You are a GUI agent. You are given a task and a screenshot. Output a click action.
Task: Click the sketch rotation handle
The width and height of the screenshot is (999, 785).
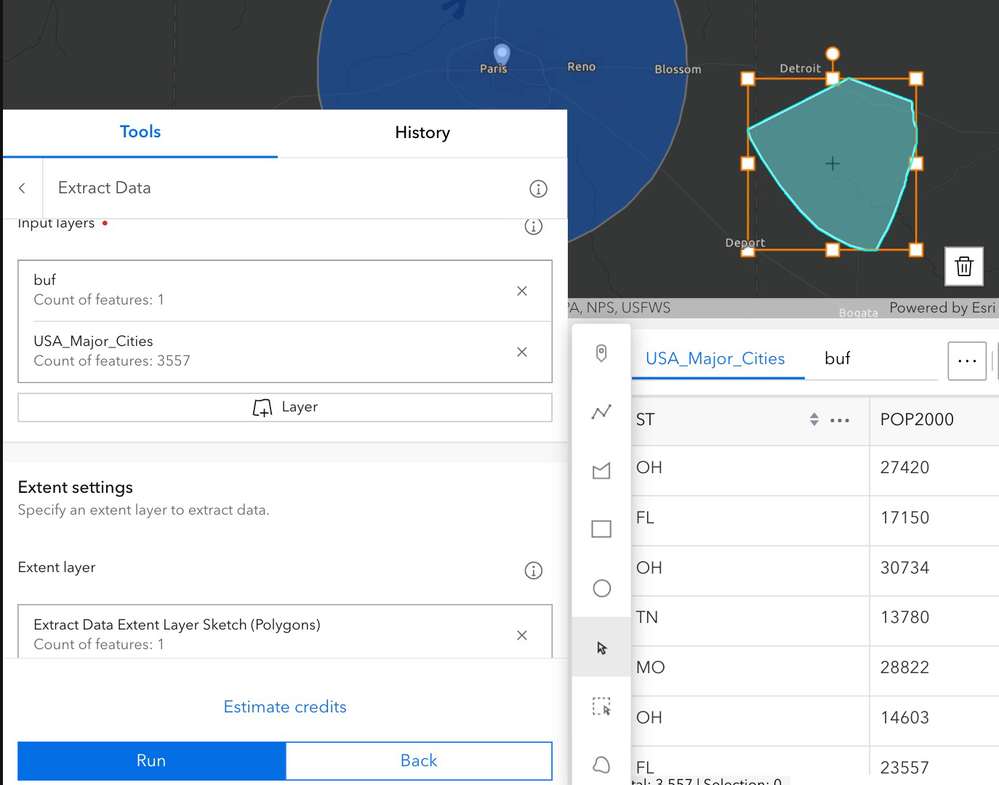832,54
